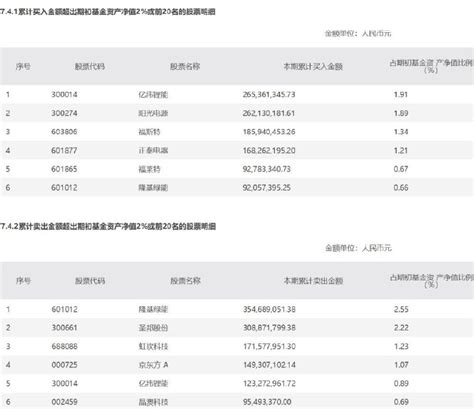Select the 1.91 percentage value
This screenshot has height=409, width=474.
[401, 94]
